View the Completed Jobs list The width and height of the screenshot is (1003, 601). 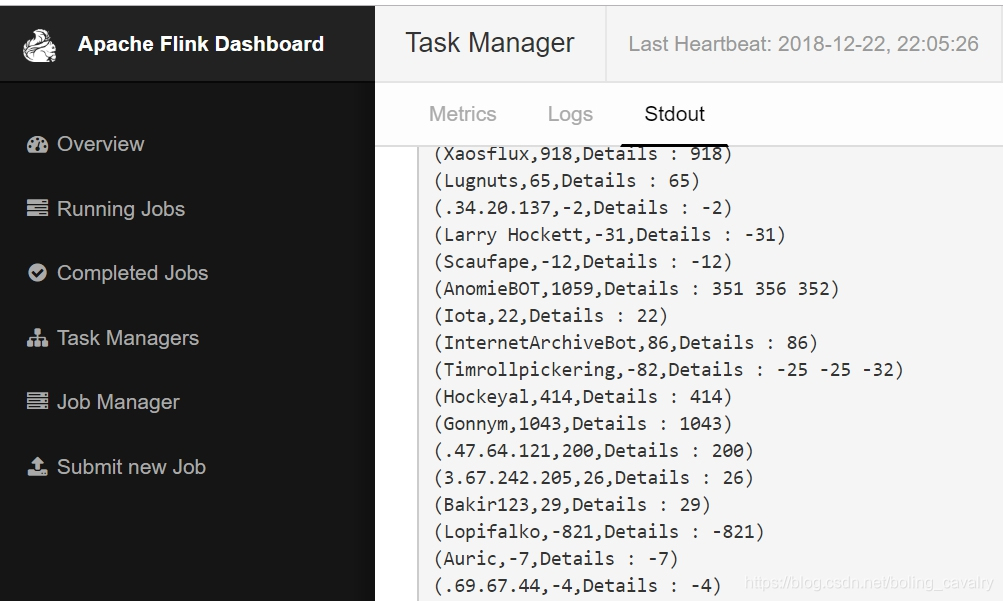tap(132, 273)
